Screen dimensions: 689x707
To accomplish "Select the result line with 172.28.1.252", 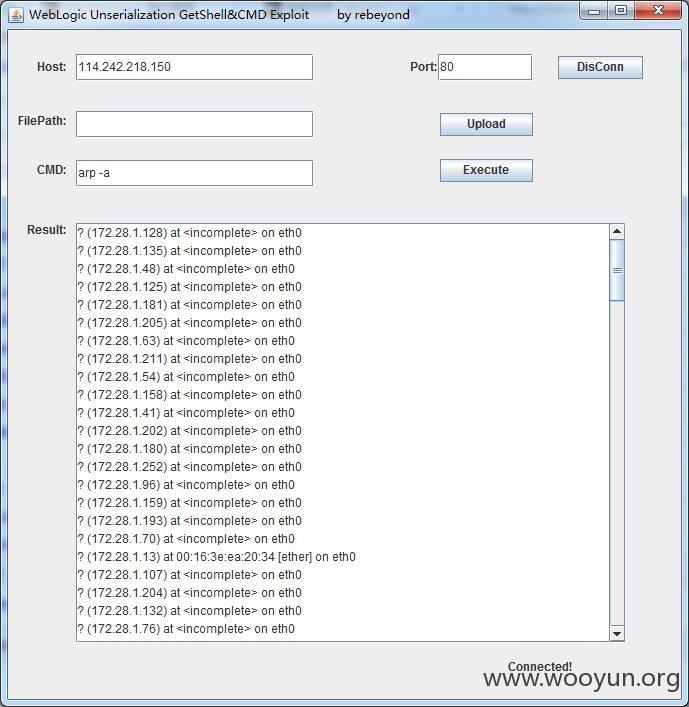I will click(x=189, y=467).
